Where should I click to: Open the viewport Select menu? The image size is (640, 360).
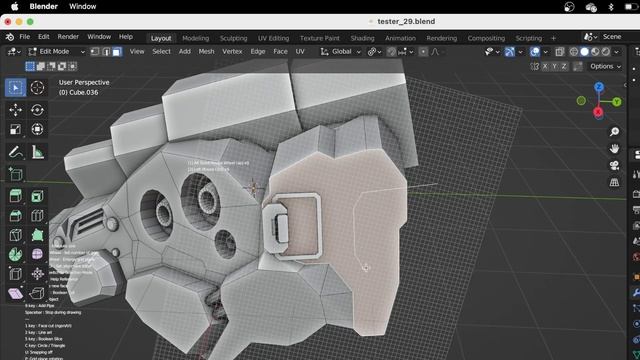161,51
